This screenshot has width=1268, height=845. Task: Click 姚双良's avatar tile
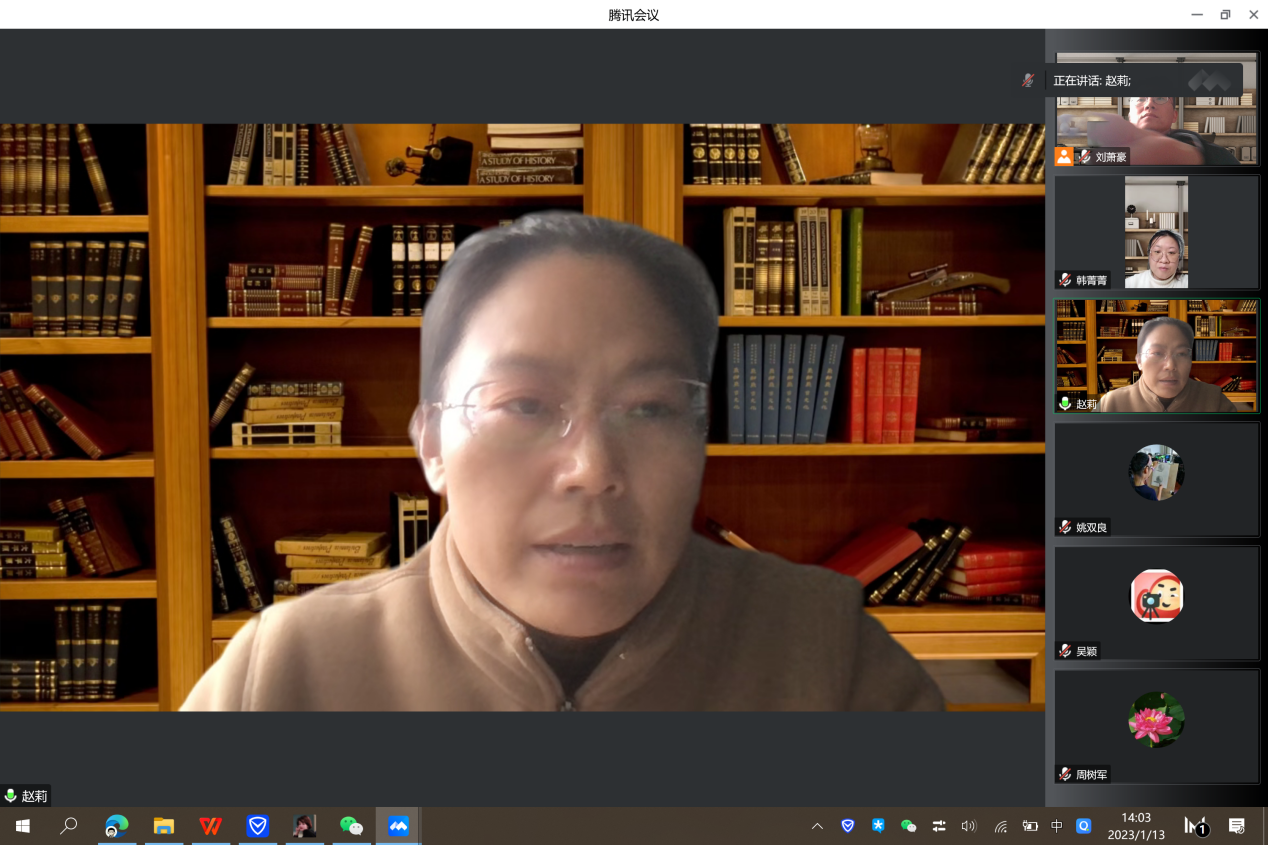[x=1156, y=473]
